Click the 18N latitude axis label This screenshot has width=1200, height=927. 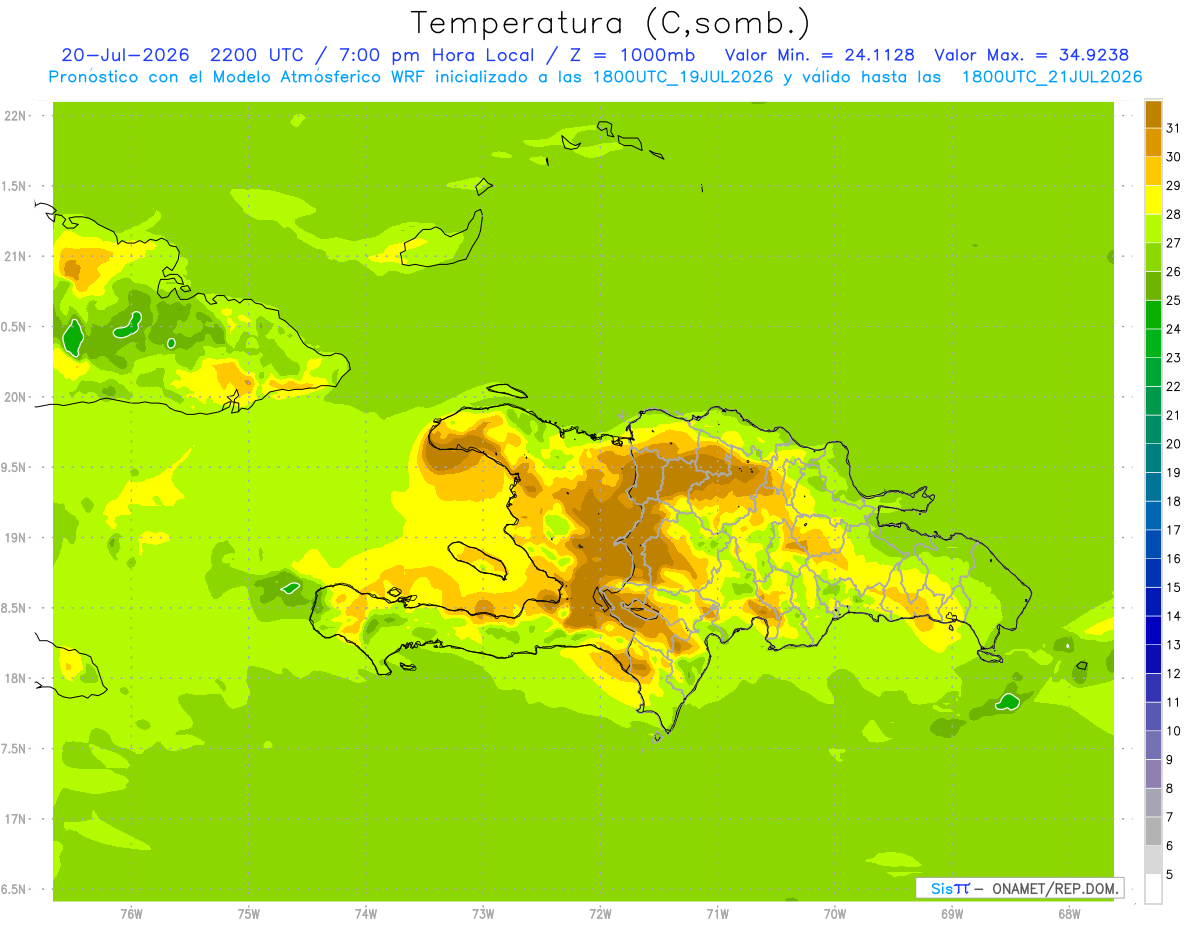point(15,678)
